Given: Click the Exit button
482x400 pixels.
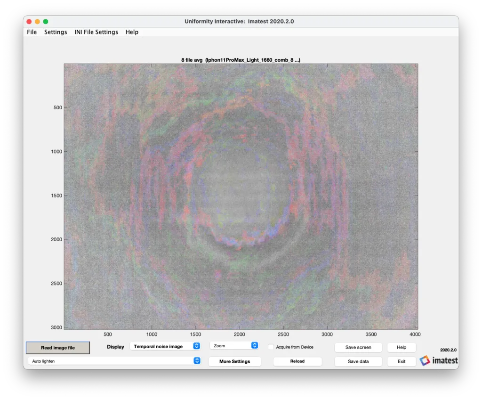Looking at the screenshot, I should [x=401, y=361].
